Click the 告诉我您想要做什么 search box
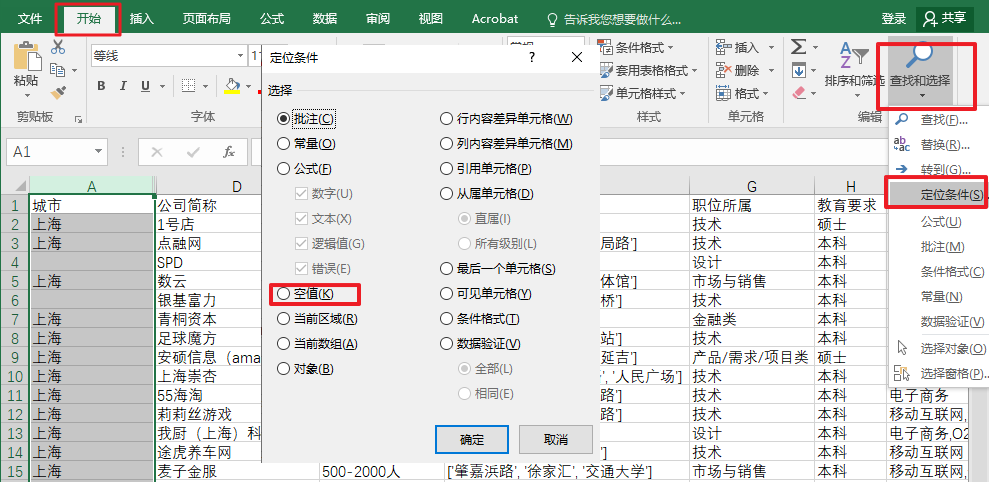This screenshot has height=482, width=989. (614, 20)
